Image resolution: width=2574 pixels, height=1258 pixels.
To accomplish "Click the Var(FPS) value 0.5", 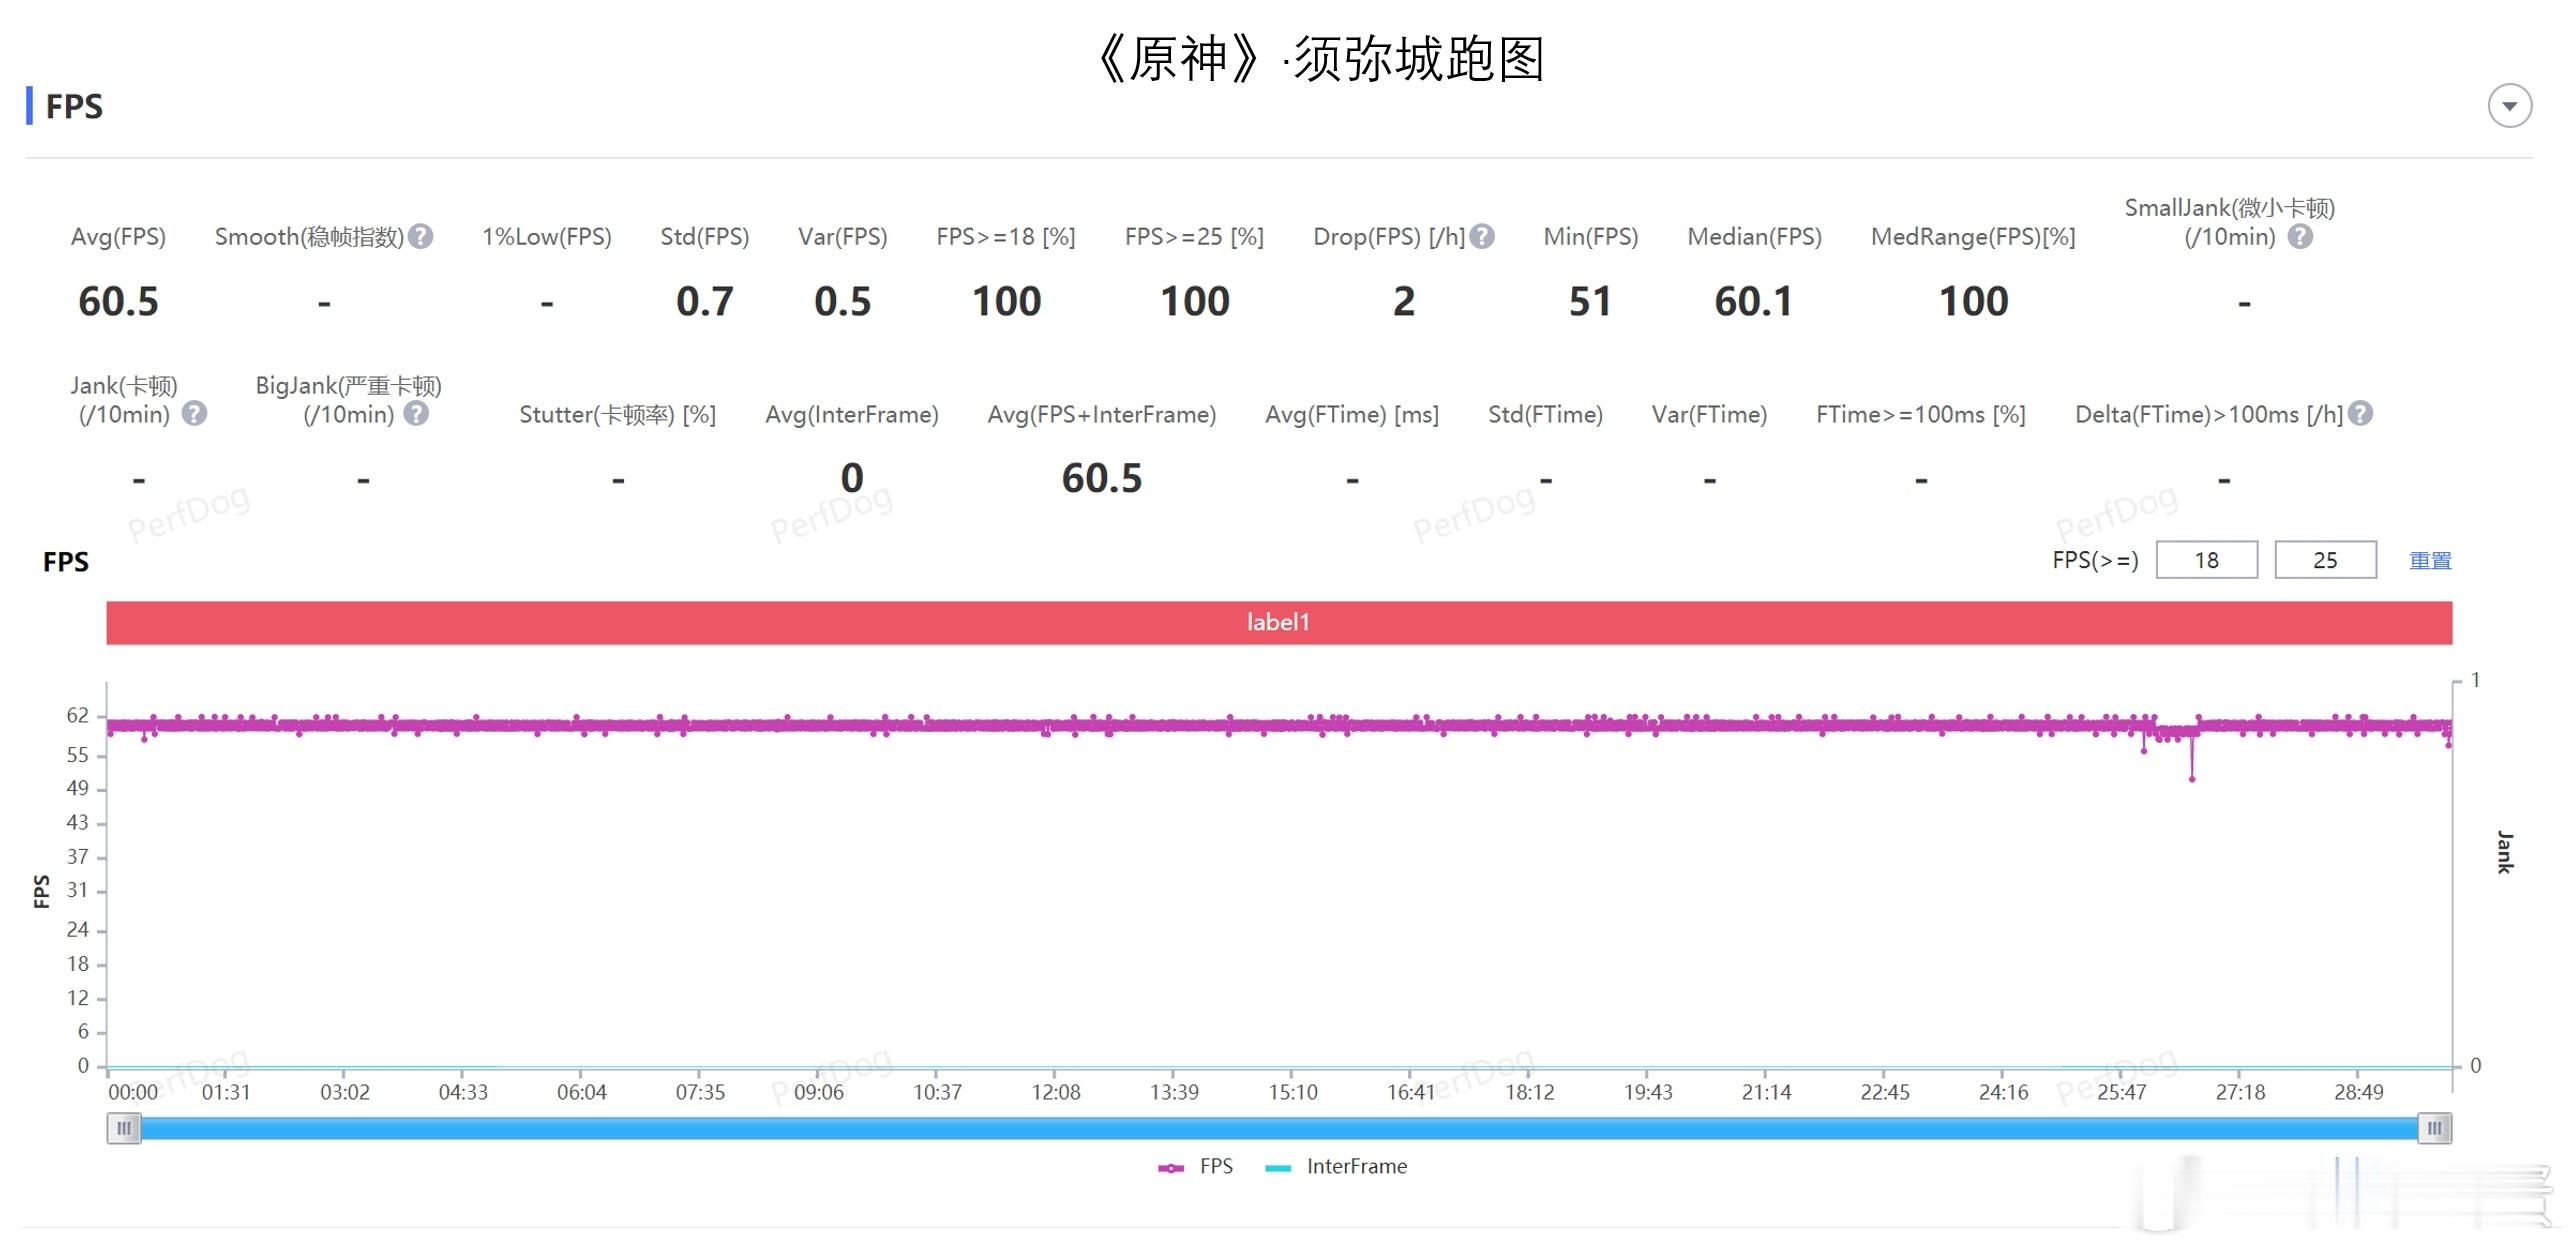I will pyautogui.click(x=842, y=301).
